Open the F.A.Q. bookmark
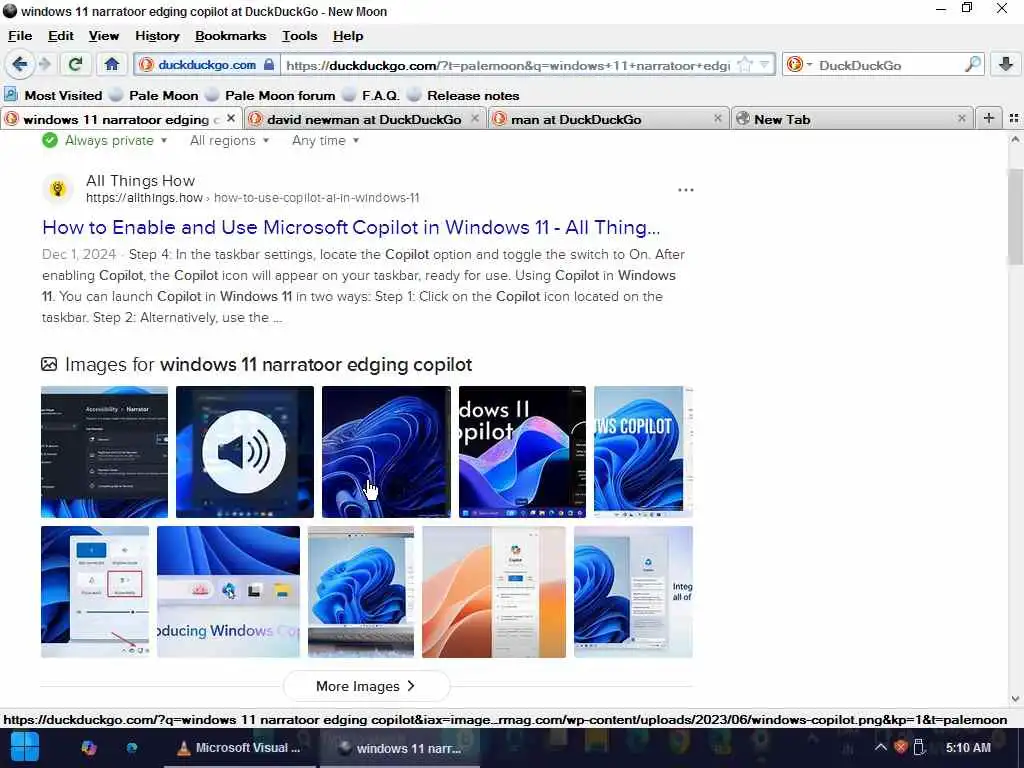 point(371,95)
